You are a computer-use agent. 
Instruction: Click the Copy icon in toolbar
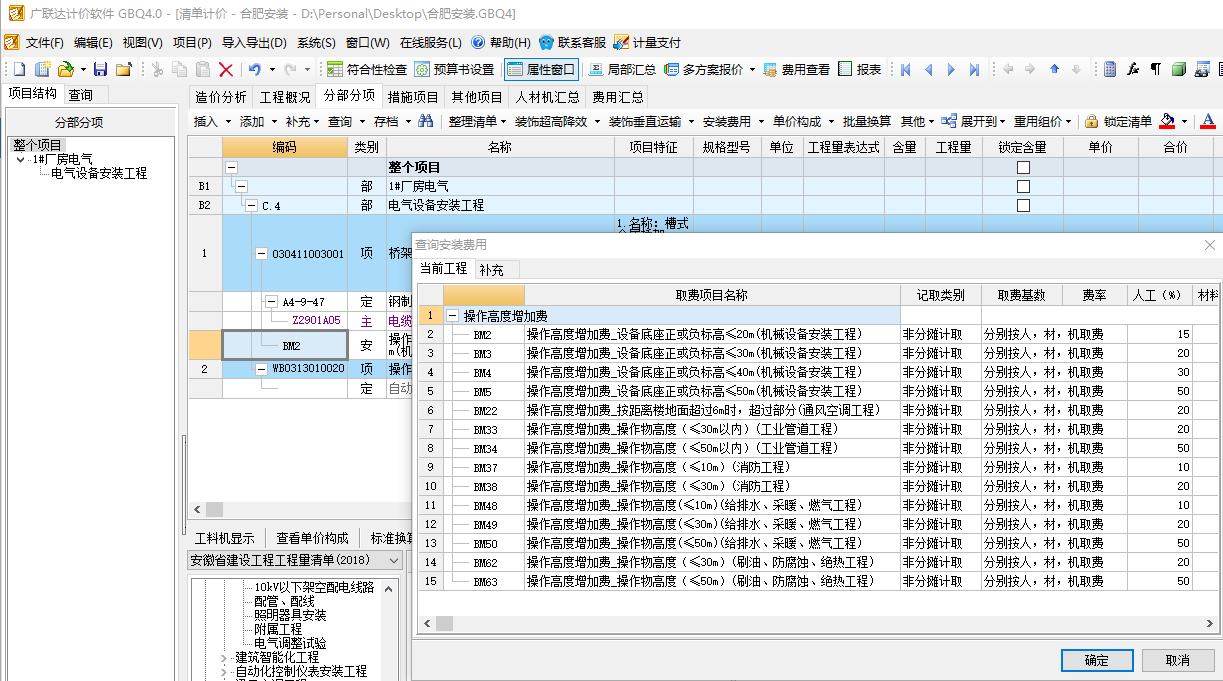(x=179, y=69)
